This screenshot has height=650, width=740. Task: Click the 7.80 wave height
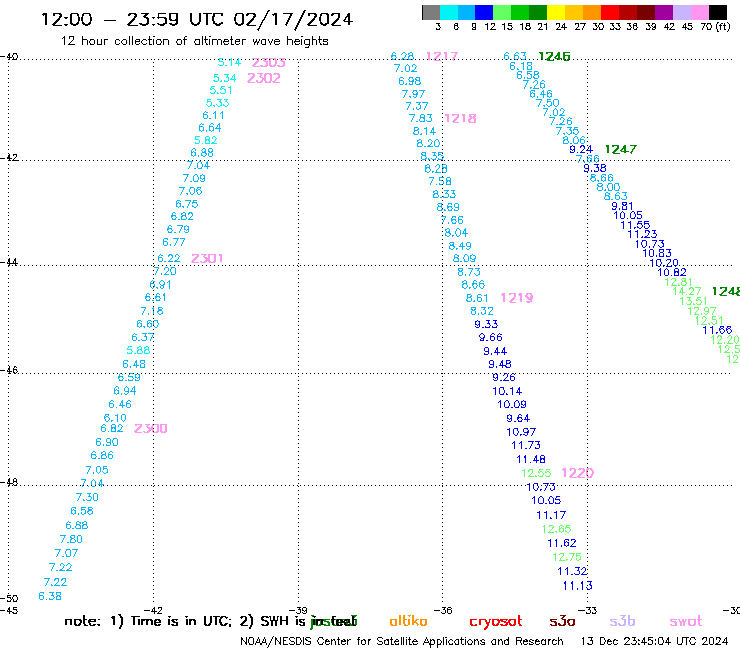coord(71,539)
